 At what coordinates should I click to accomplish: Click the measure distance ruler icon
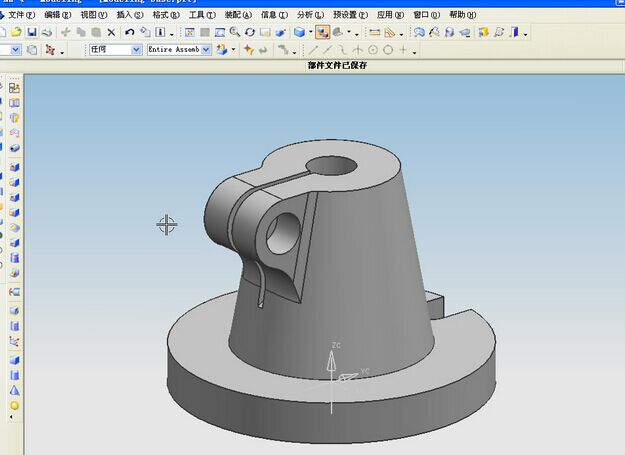[374, 32]
